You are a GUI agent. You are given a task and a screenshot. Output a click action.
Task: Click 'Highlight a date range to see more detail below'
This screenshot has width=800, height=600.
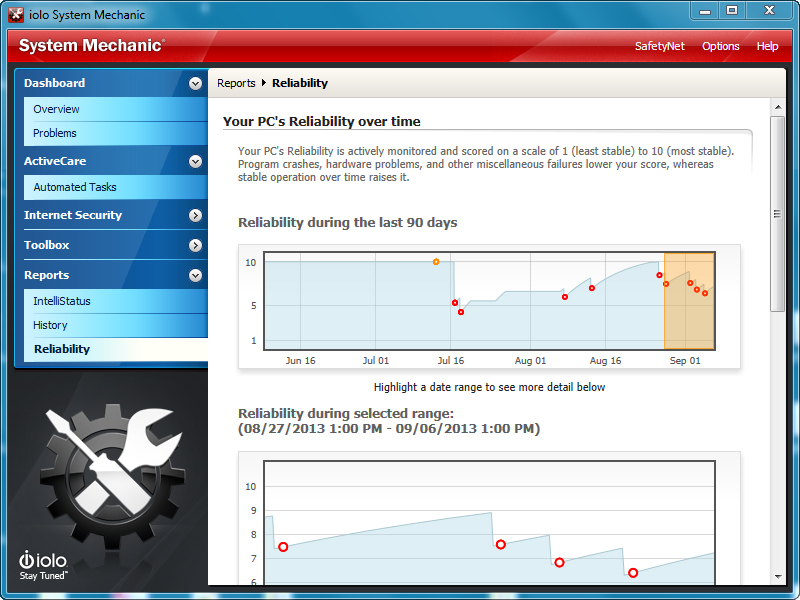(x=489, y=387)
